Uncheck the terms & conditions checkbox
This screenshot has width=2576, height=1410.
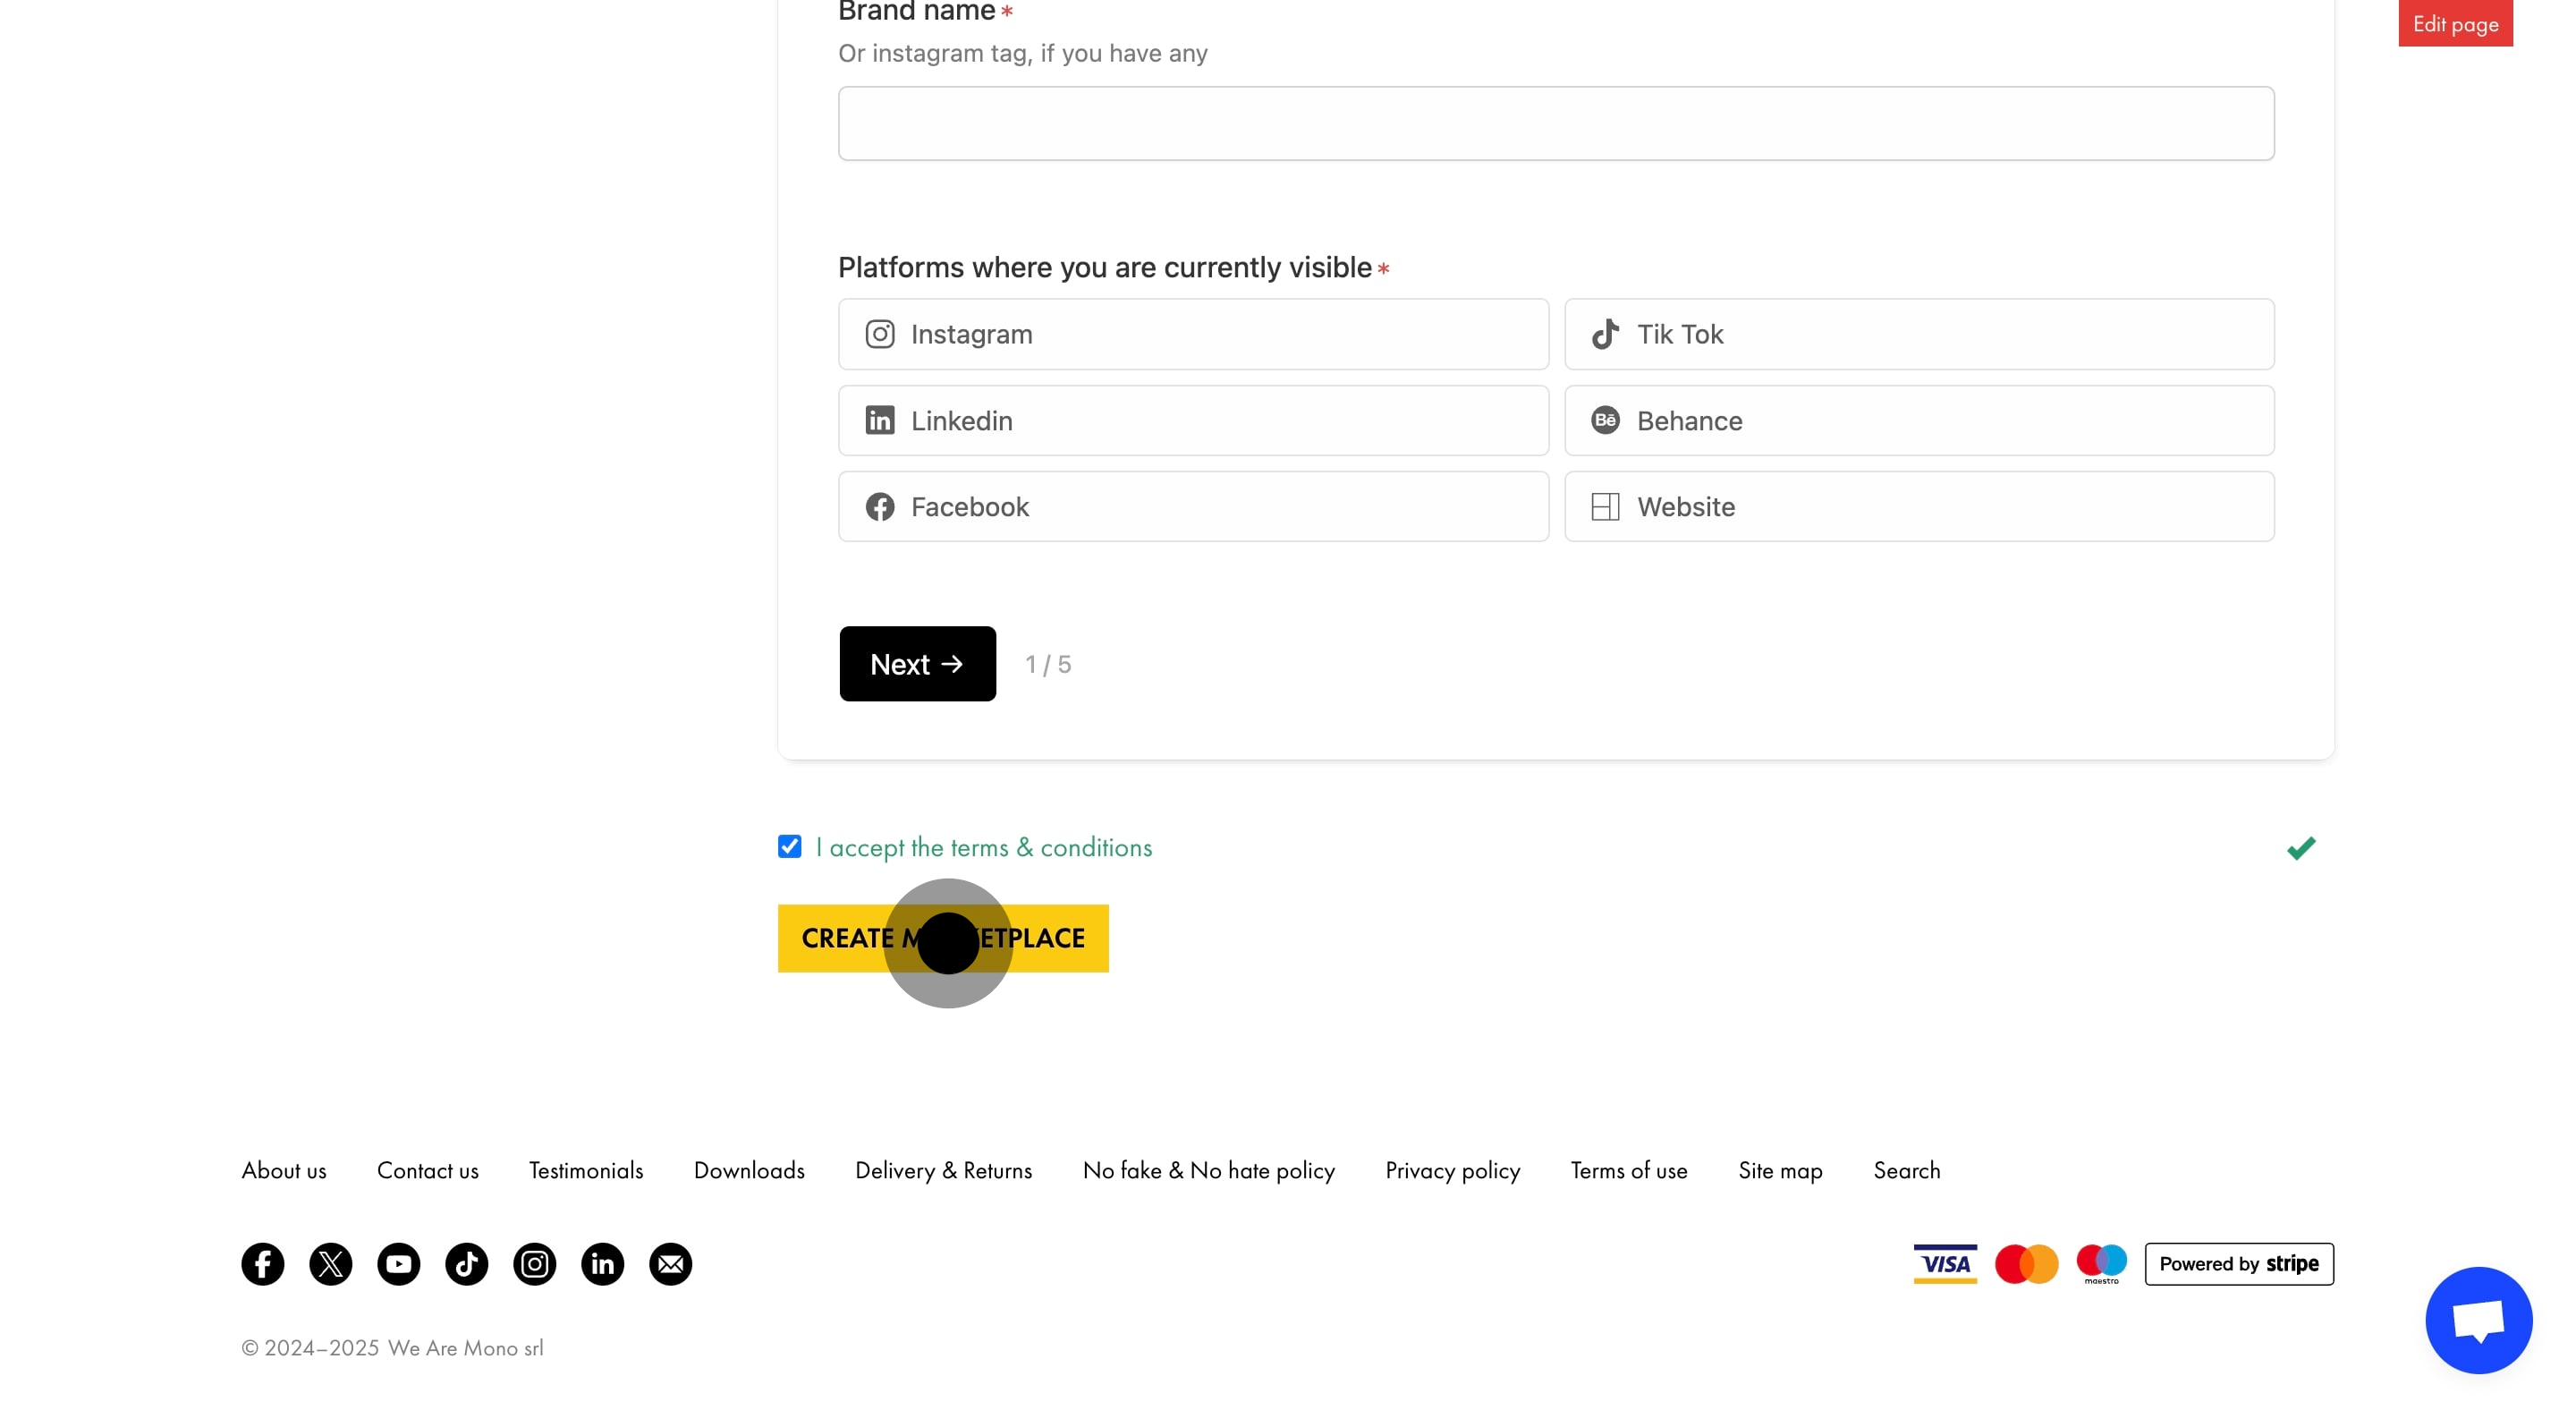[x=790, y=846]
